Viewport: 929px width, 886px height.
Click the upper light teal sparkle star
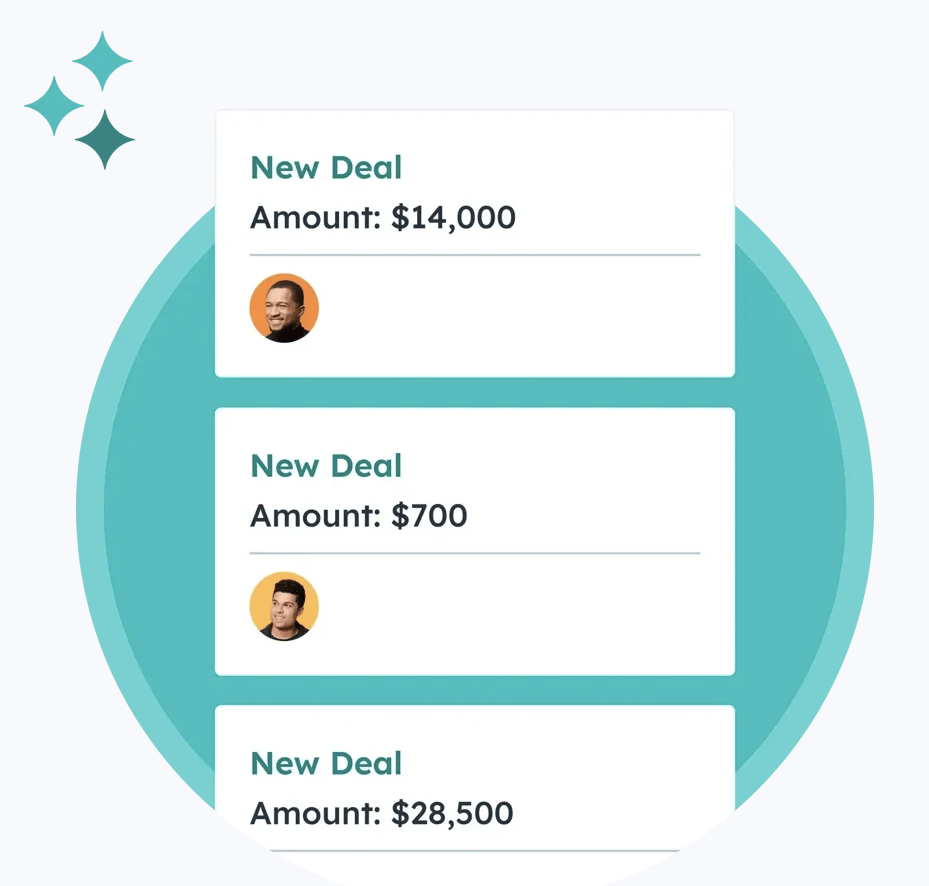click(102, 60)
